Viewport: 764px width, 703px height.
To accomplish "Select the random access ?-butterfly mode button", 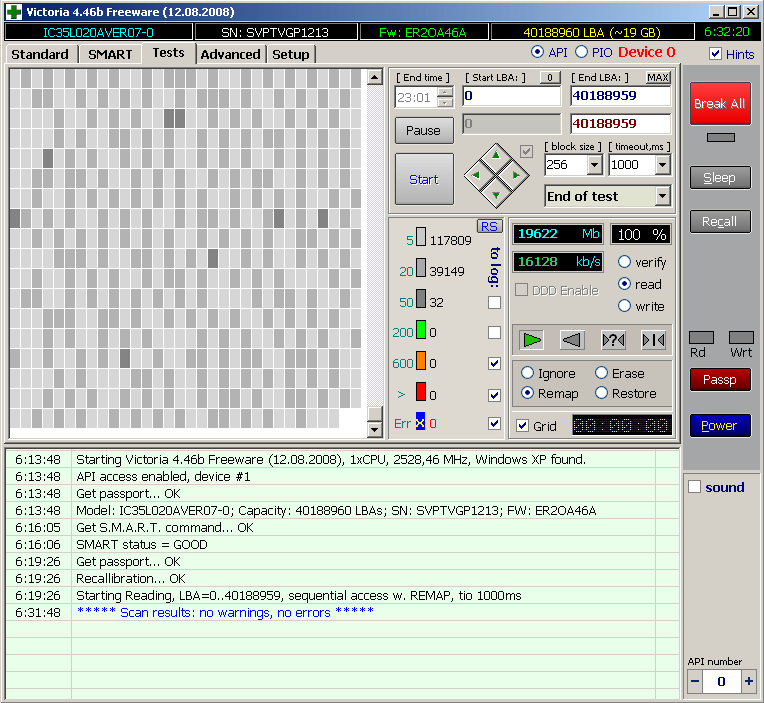I will click(x=613, y=340).
